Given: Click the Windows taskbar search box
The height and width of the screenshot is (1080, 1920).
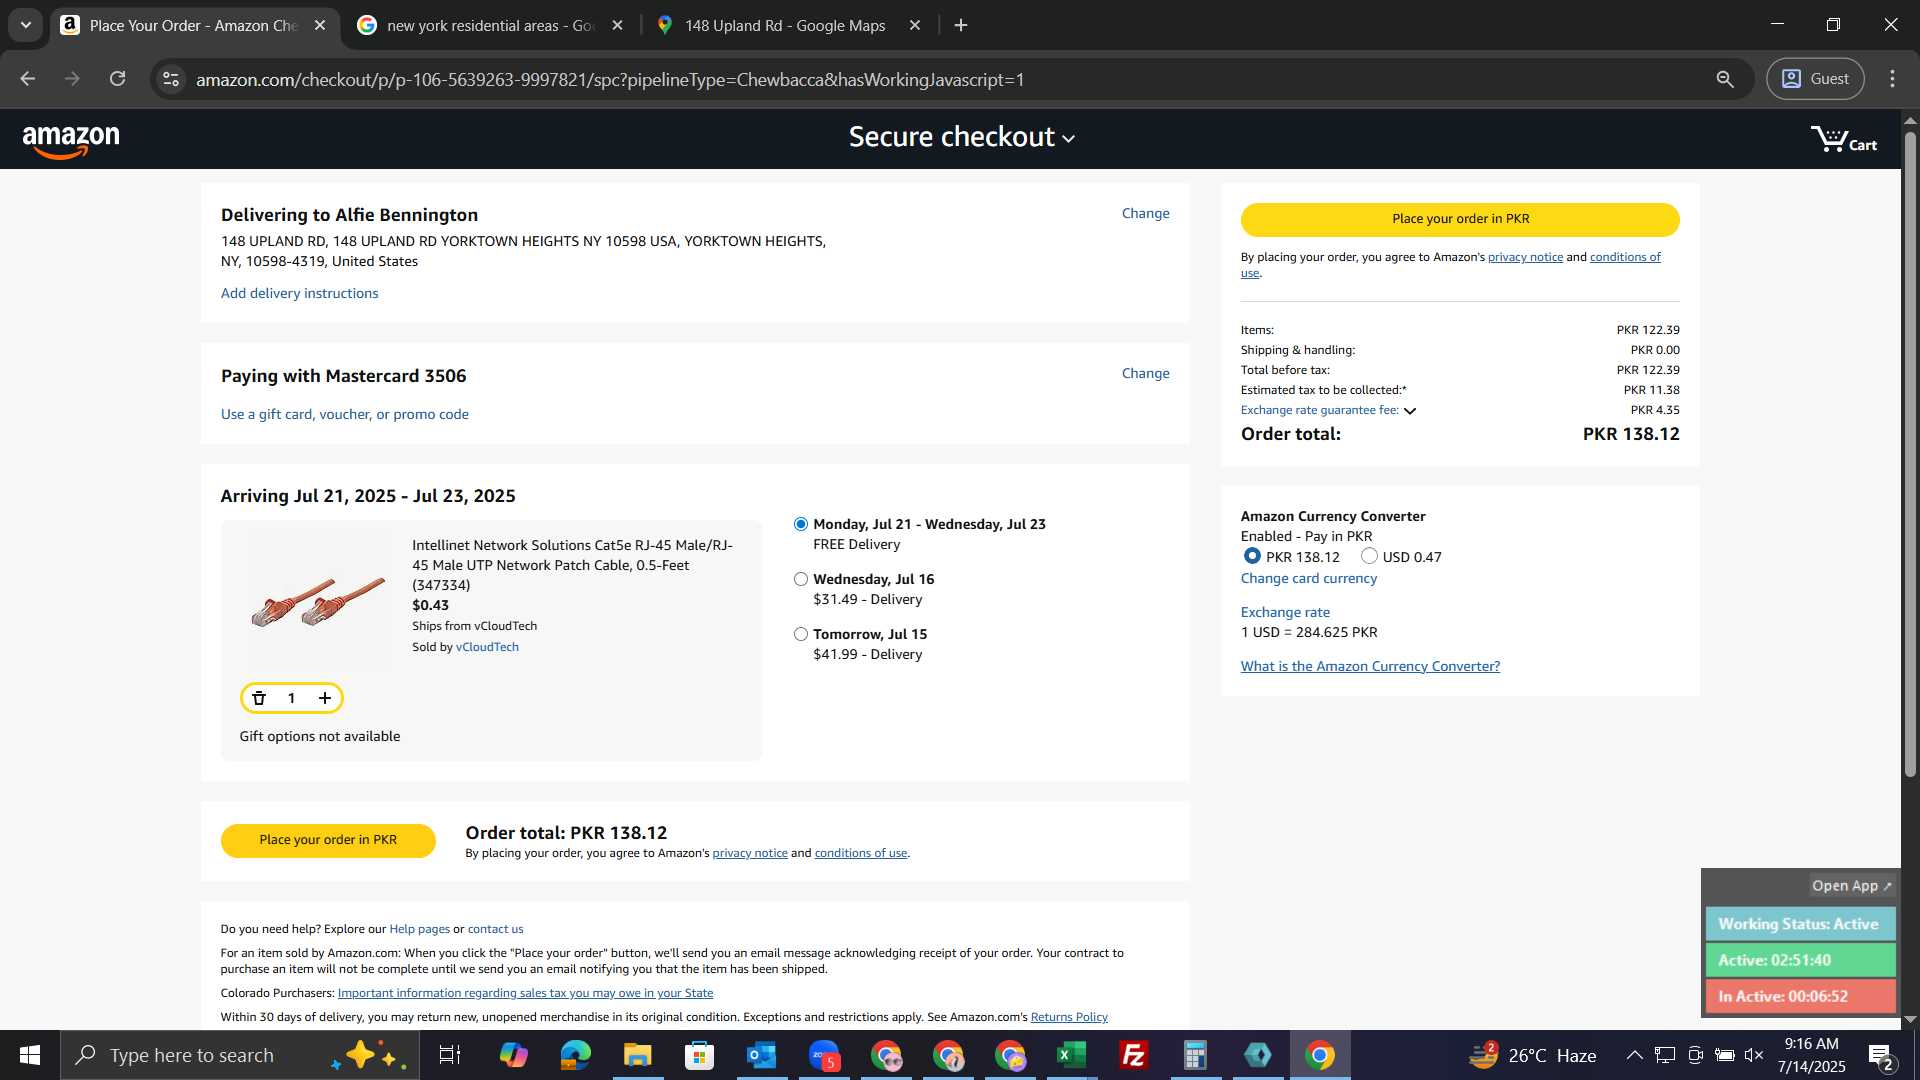Looking at the screenshot, I should [240, 1055].
